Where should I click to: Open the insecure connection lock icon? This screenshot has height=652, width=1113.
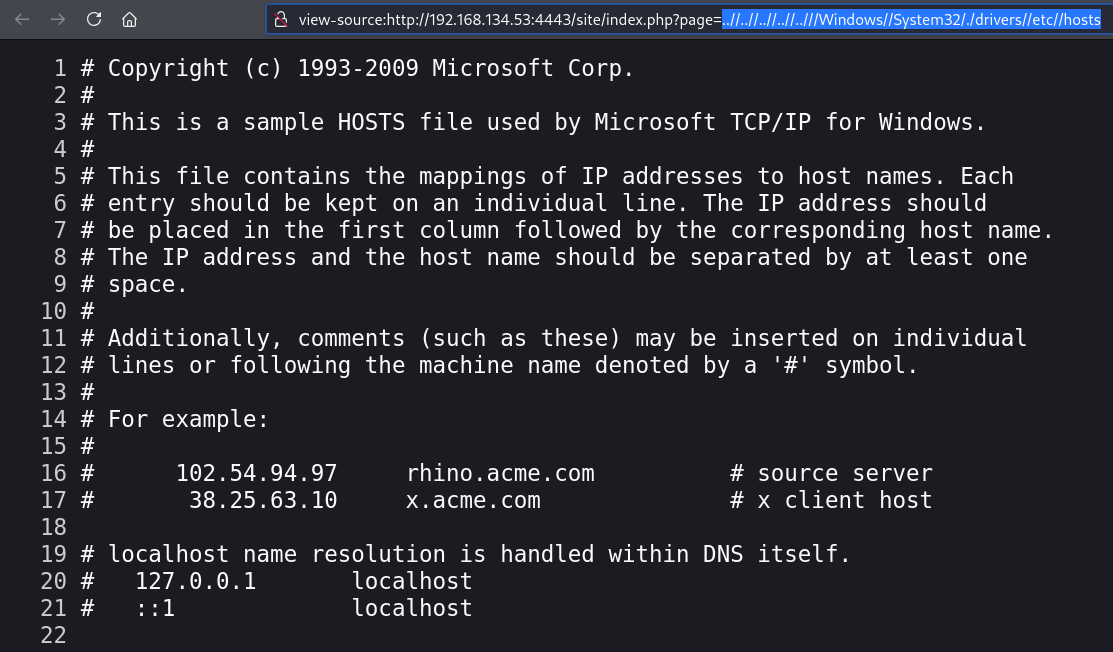click(x=281, y=19)
